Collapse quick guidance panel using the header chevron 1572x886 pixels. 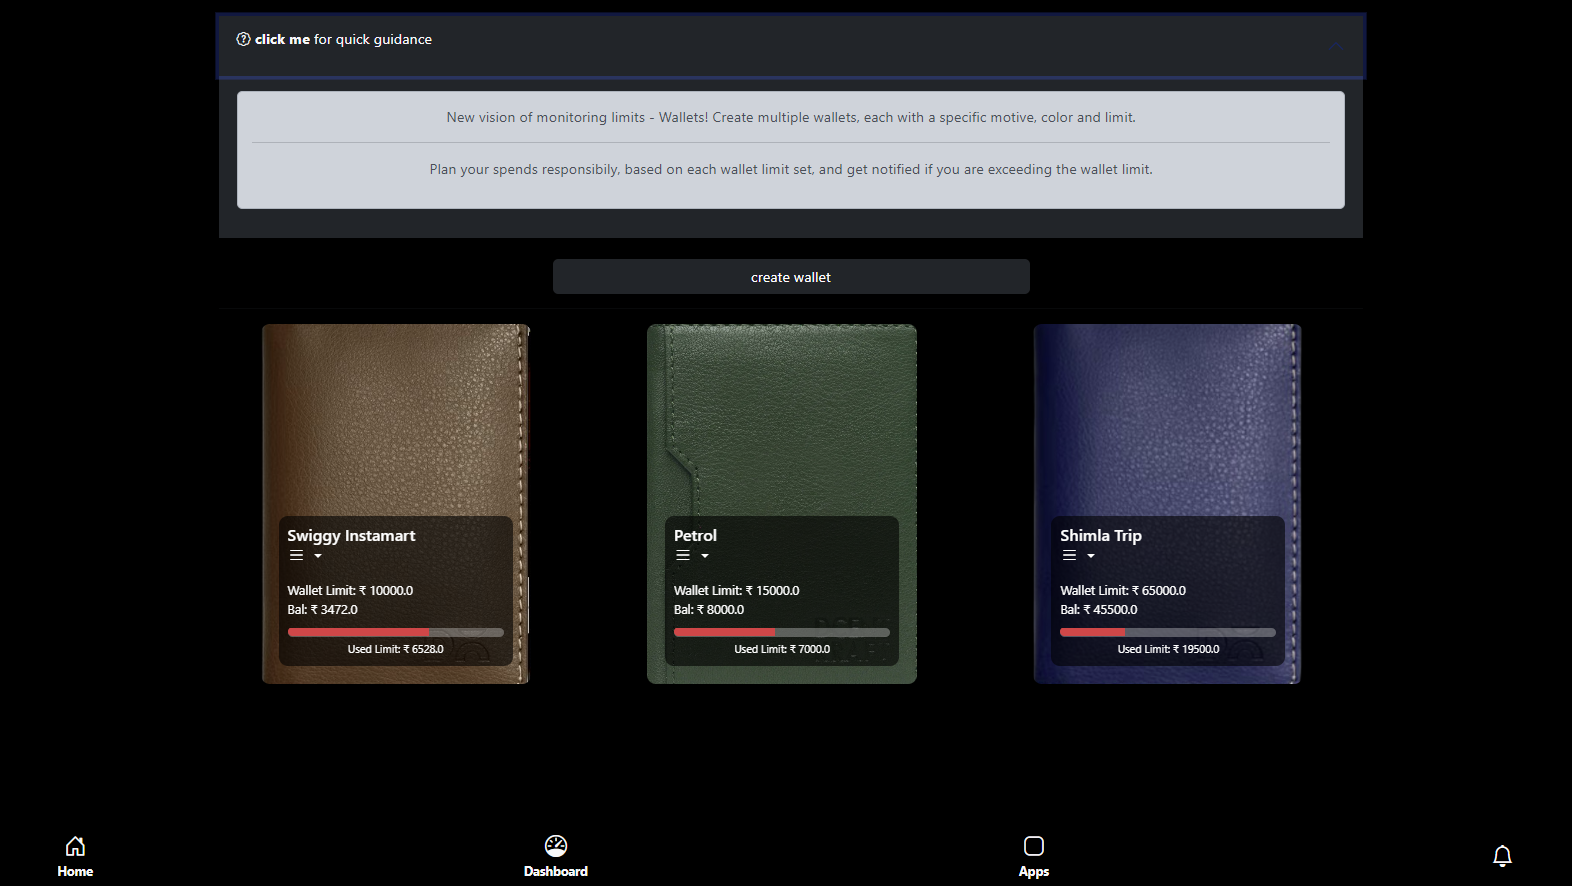(x=1336, y=46)
